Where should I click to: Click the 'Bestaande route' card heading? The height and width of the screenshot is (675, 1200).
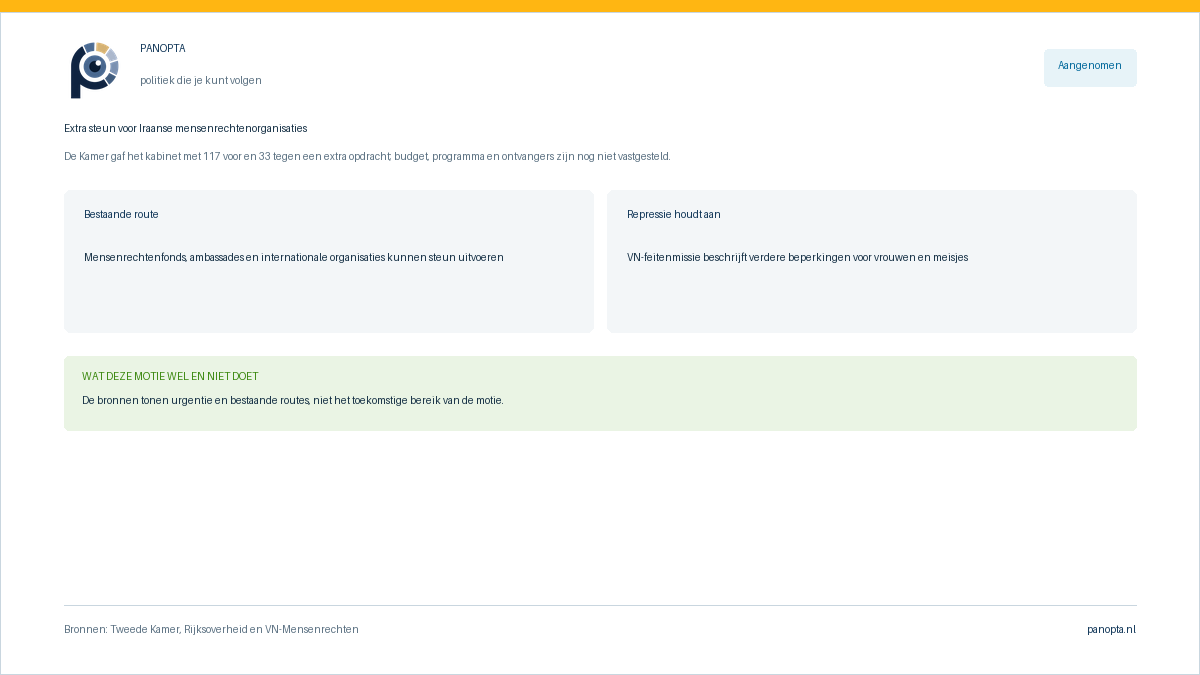[x=121, y=214]
